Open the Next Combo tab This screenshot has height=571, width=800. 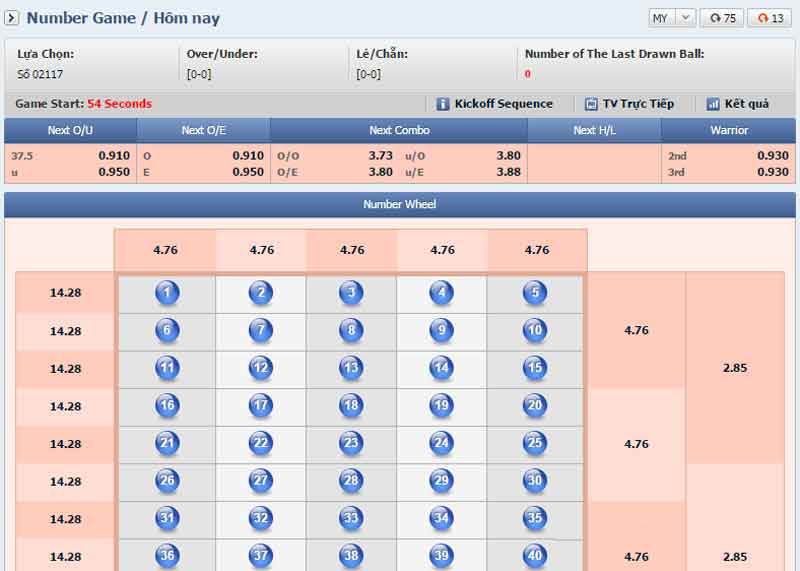[x=399, y=130]
